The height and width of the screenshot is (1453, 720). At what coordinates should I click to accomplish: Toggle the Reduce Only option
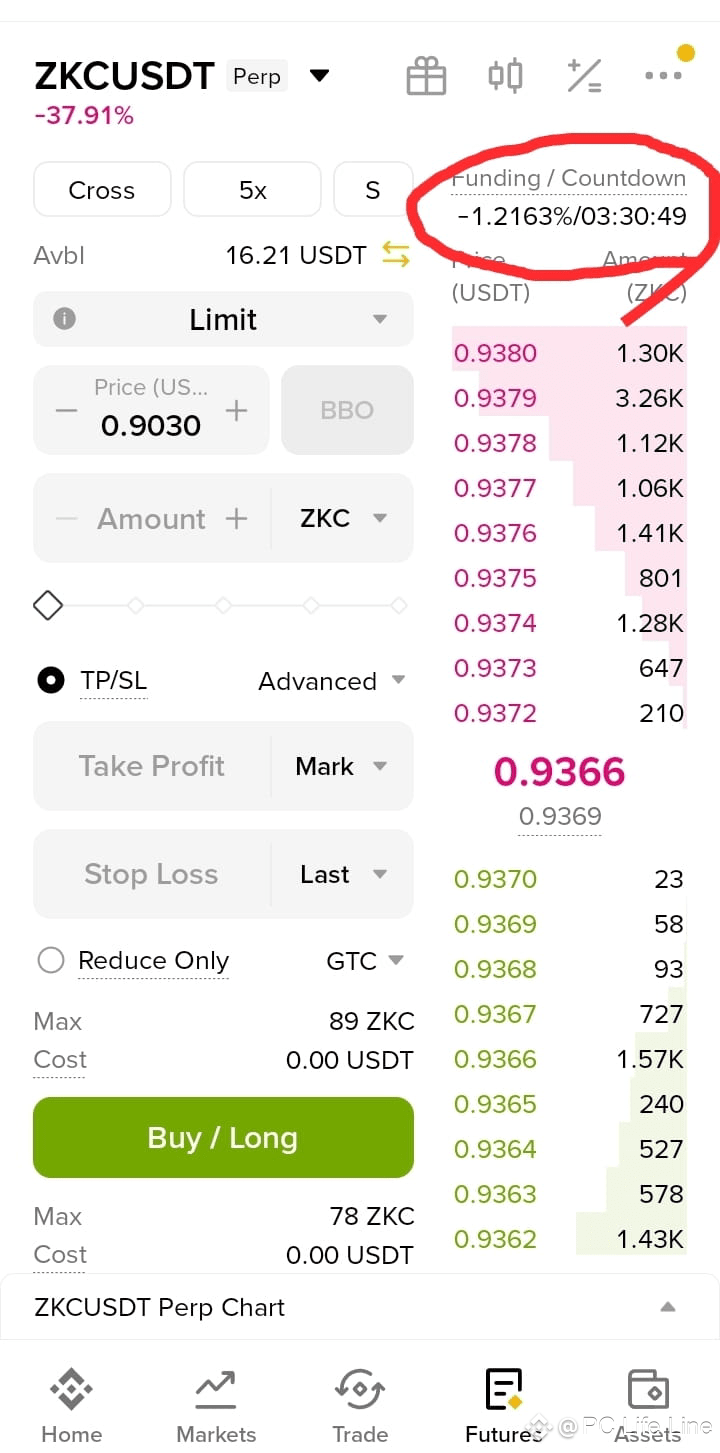point(51,961)
